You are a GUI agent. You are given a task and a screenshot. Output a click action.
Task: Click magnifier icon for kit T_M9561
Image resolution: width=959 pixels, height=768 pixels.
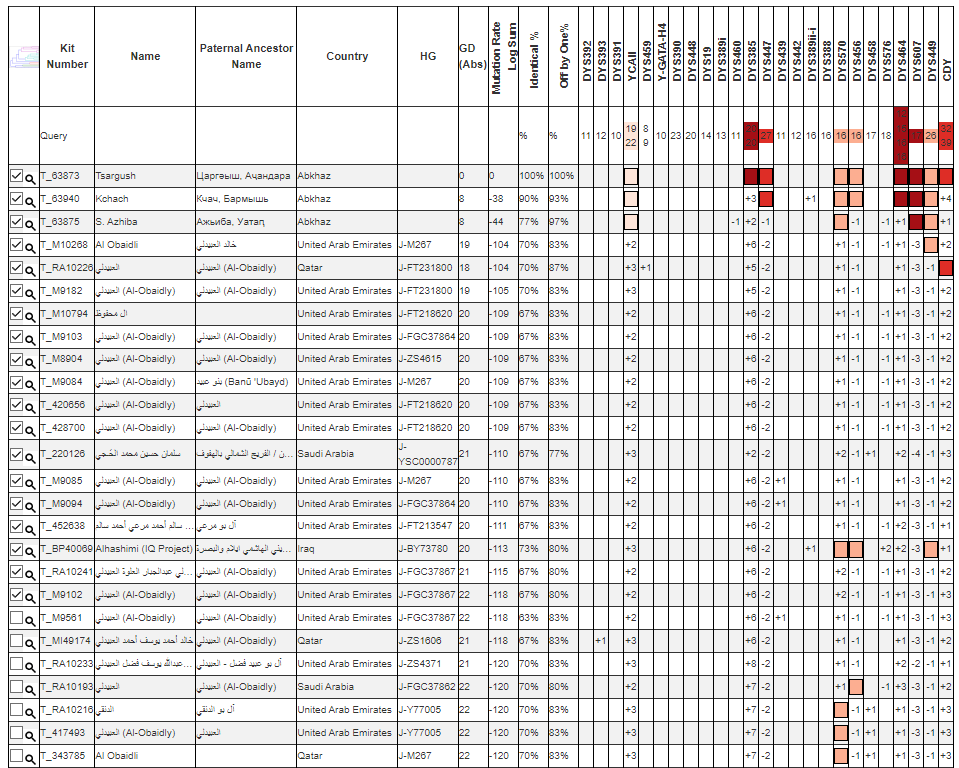(31, 618)
